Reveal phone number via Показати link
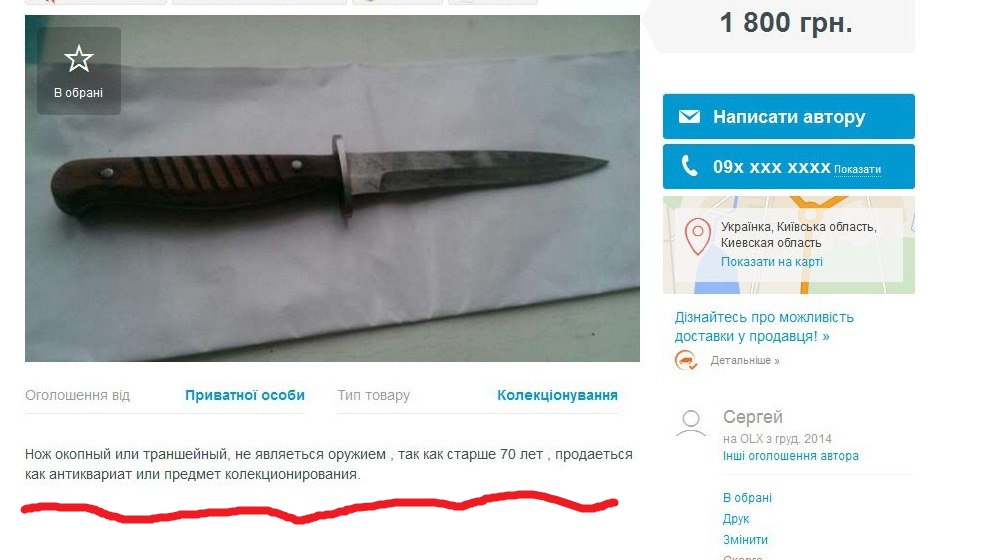The width and height of the screenshot is (982, 560). [857, 169]
